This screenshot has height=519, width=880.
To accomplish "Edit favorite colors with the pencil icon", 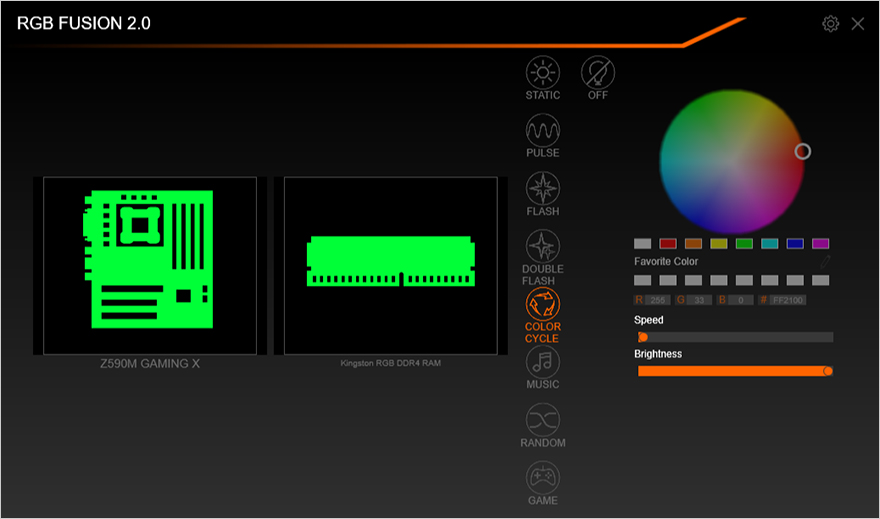I will [x=825, y=261].
